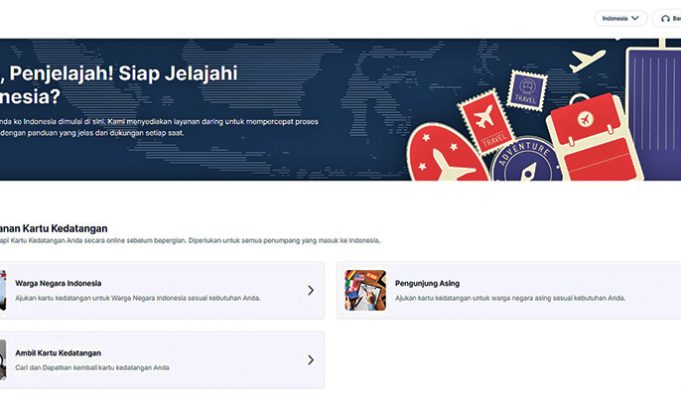Expand the Ambil Kartu Kedatangan chevron arrow
Screen dimensions: 681x400
[310, 359]
